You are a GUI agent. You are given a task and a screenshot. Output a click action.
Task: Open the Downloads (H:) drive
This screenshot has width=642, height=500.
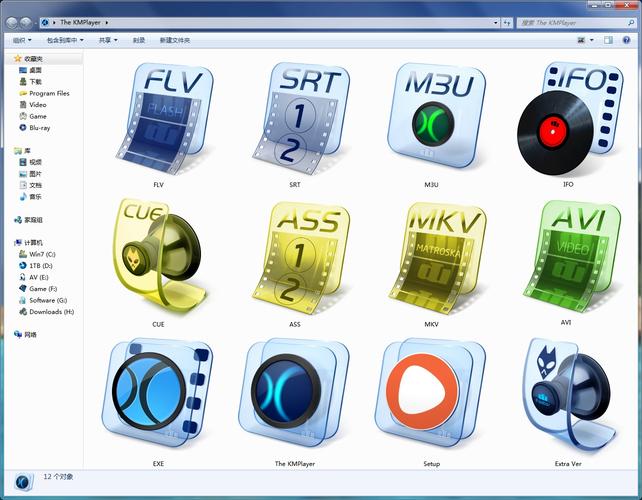click(52, 312)
